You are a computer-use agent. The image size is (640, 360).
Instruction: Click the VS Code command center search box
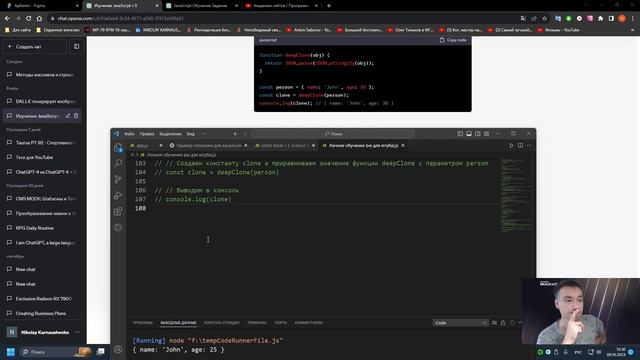tap(333, 133)
